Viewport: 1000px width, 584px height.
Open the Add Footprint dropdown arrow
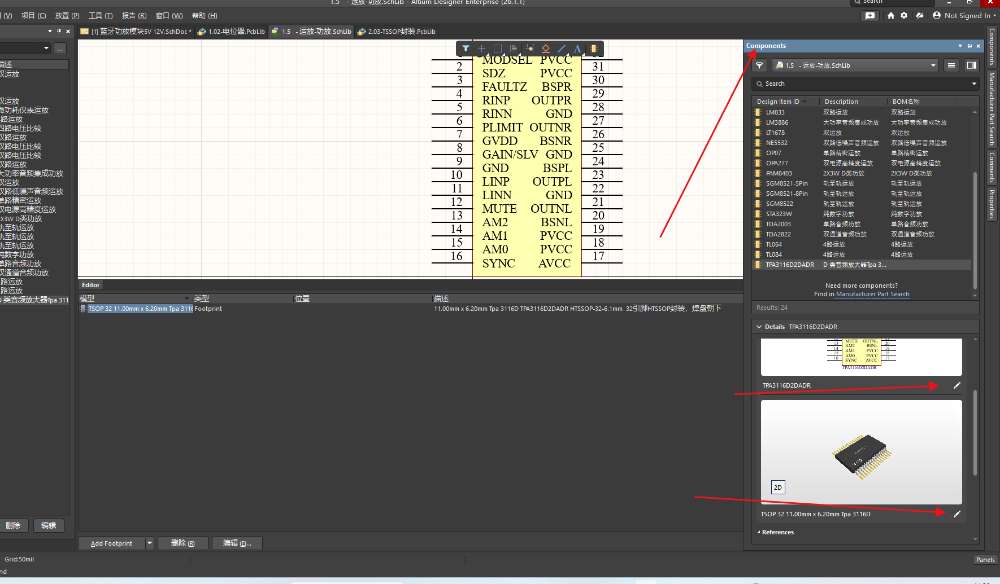point(149,543)
